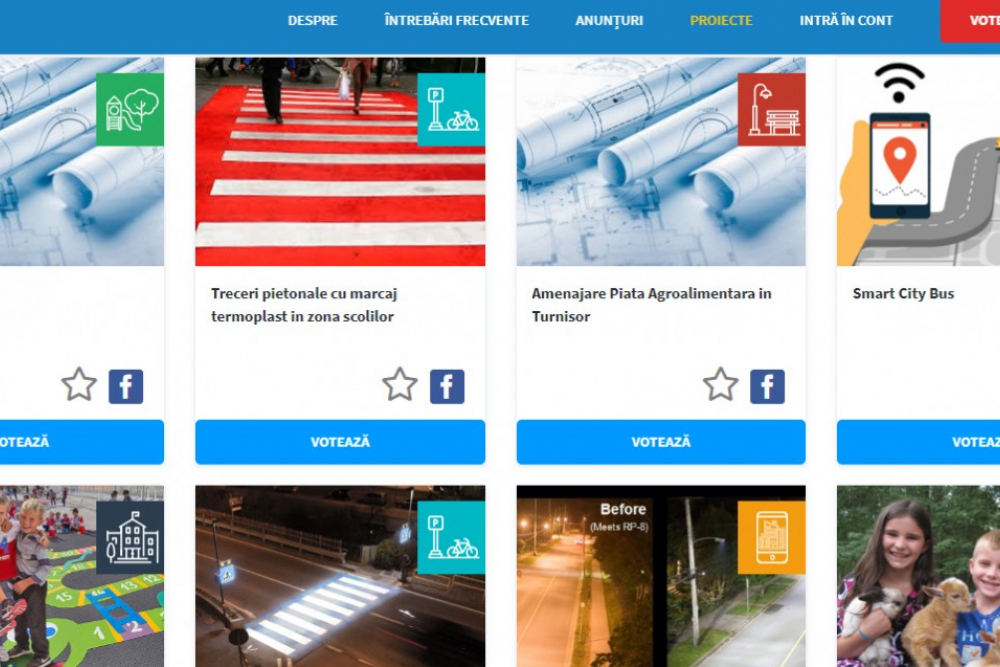Screen dimensions: 1000x667
Task: Click Facebook icon on the leftmost card
Action: click(126, 386)
